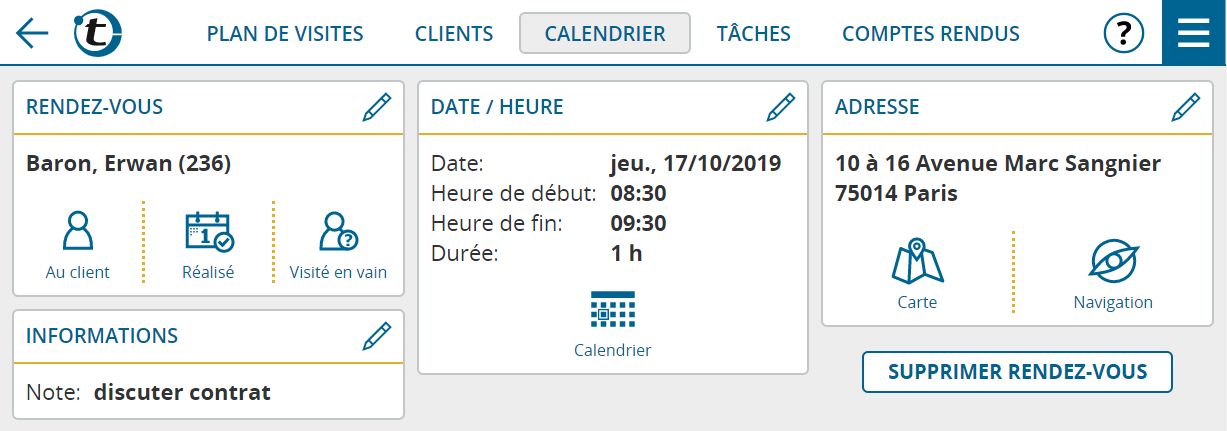The height and width of the screenshot is (431, 1227).
Task: Open client name Baron, Erwan (236)
Action: tap(129, 163)
